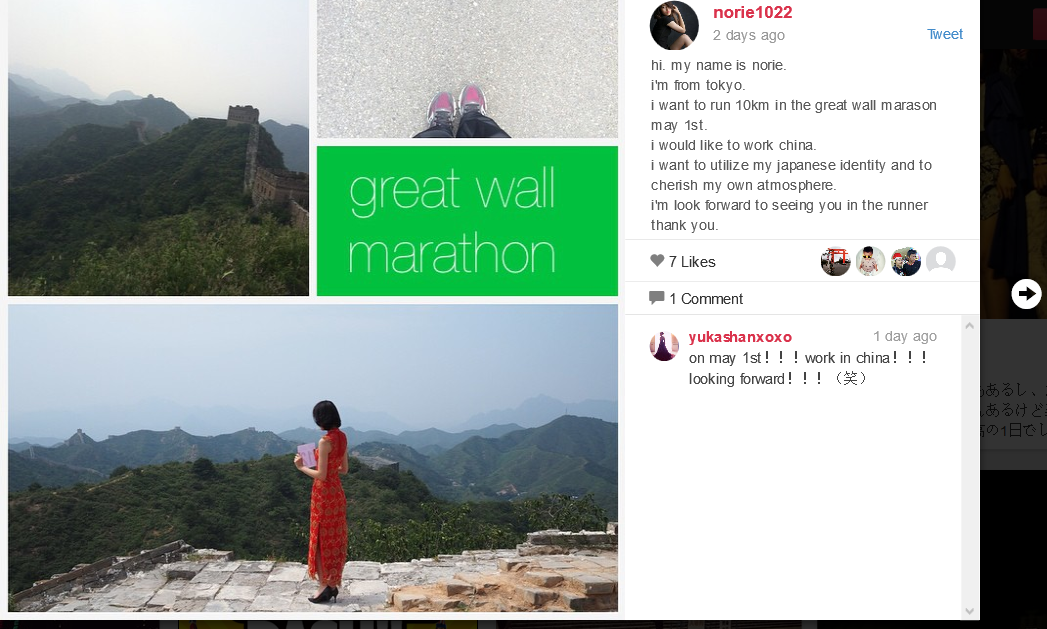Screen dimensions: 1047x629
Task: Open the sunglasses liker avatar
Action: tap(871, 261)
